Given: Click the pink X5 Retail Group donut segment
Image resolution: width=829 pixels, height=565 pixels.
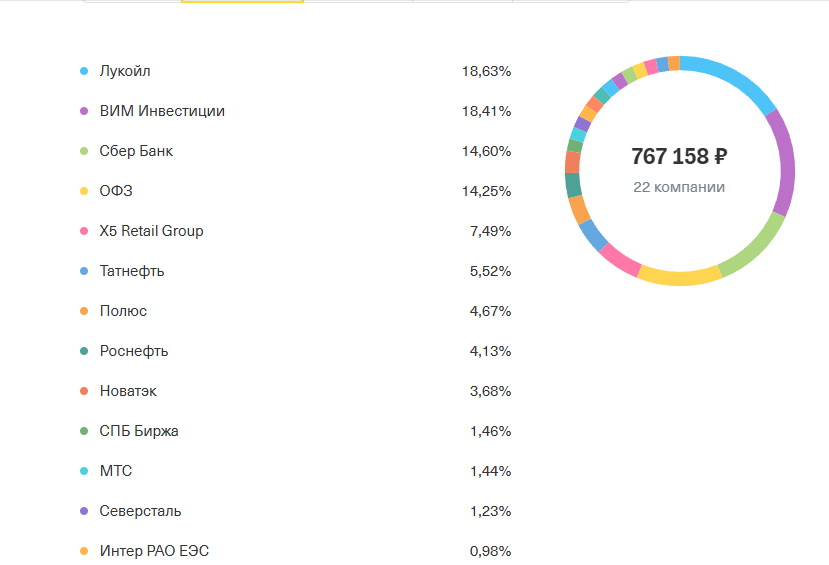Looking at the screenshot, I should coord(620,258).
